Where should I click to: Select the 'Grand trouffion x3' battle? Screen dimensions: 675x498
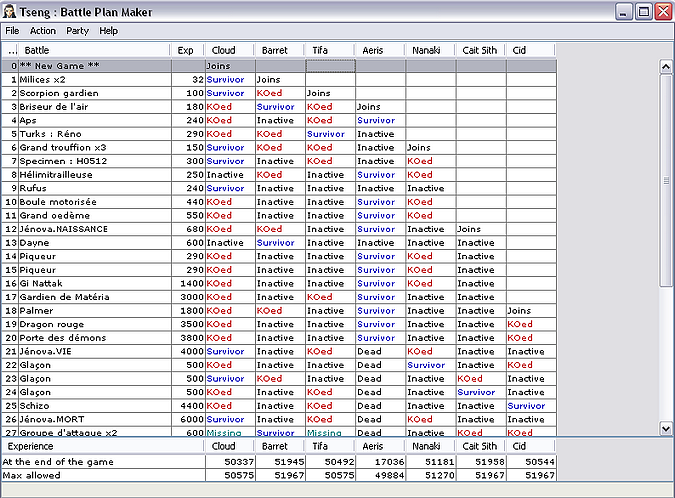[279, 148]
